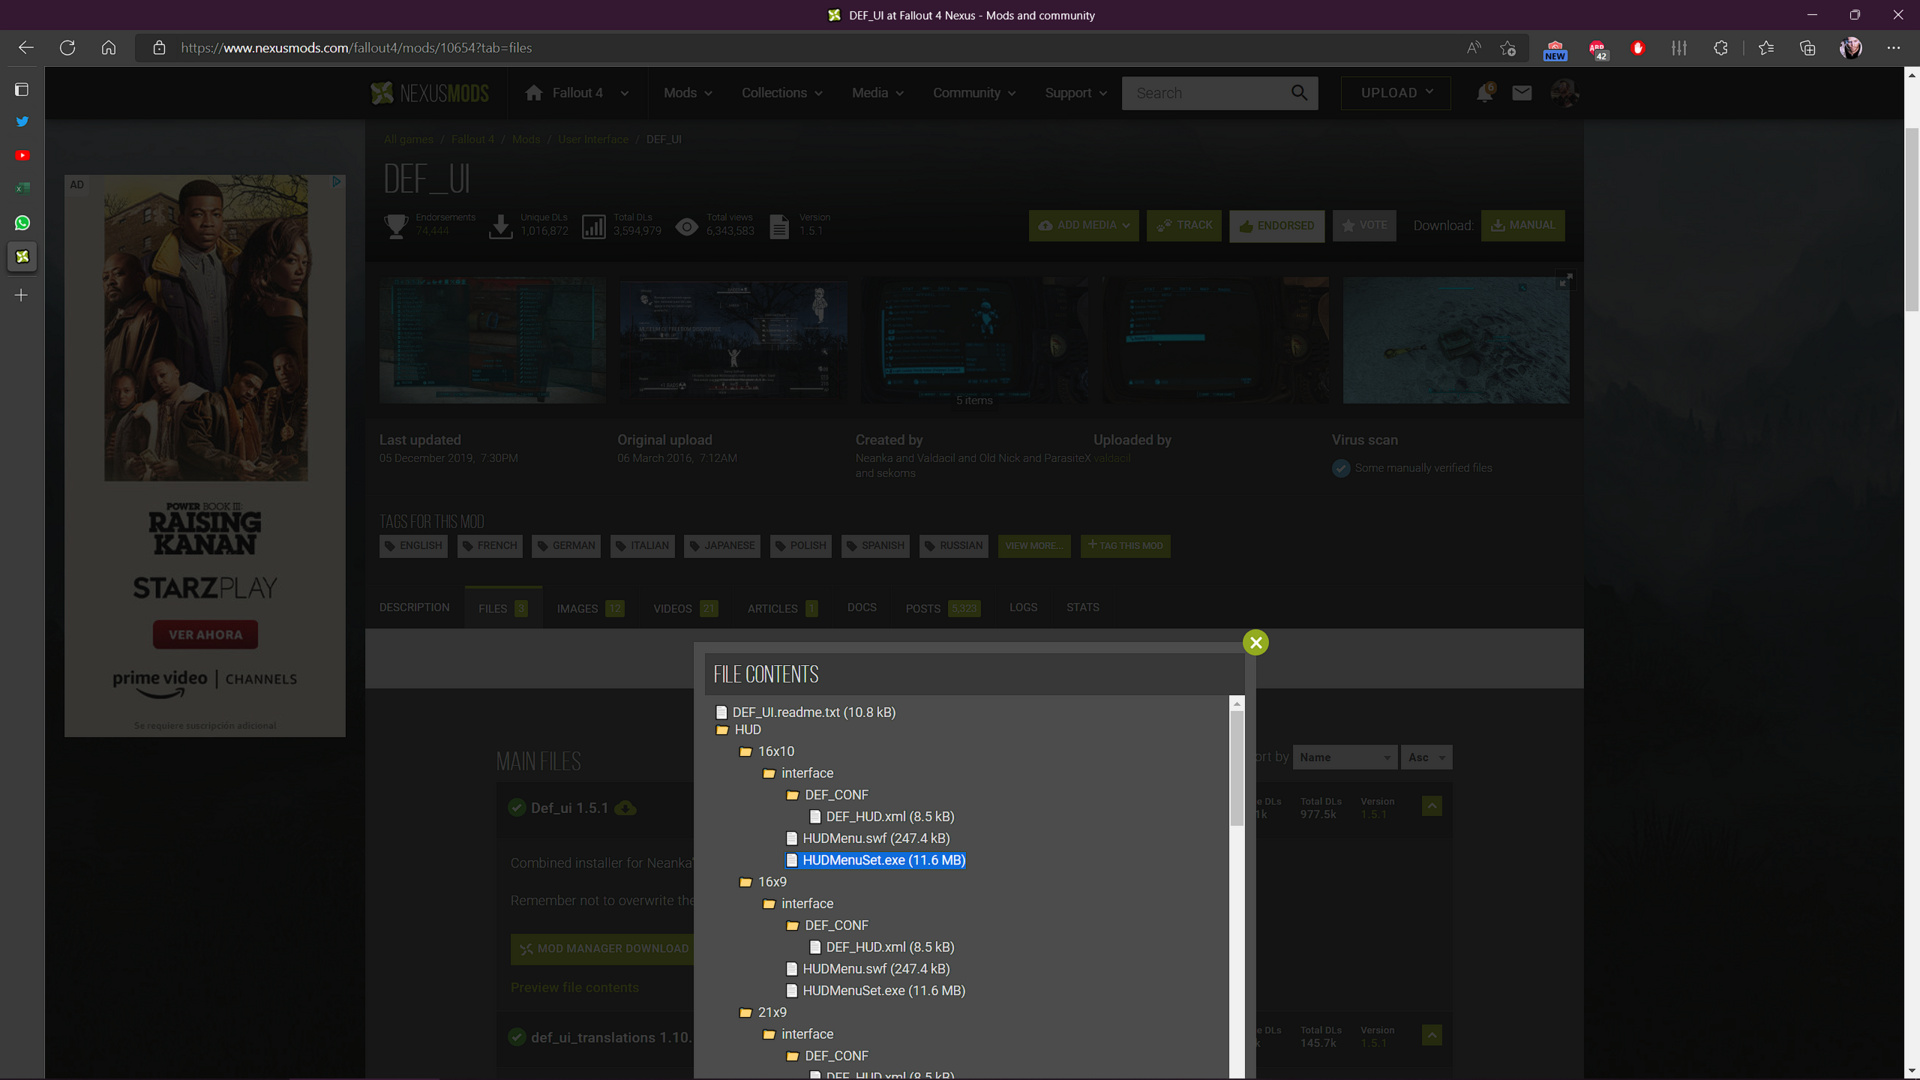
Task: Add this page to favorites
Action: click(x=1508, y=48)
